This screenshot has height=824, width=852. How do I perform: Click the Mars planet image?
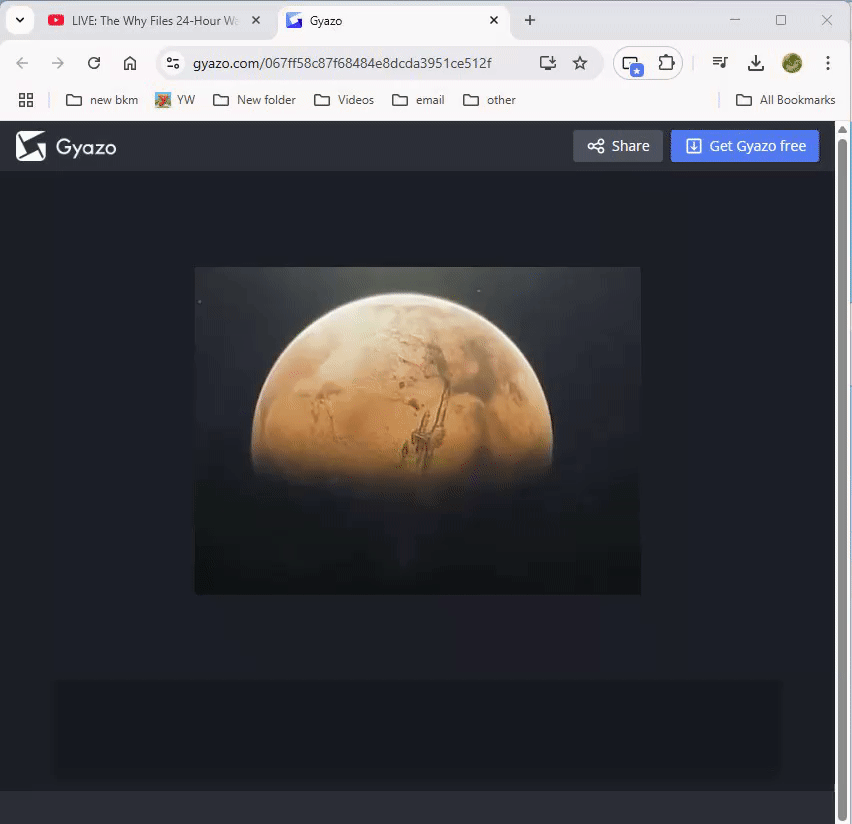[417, 430]
